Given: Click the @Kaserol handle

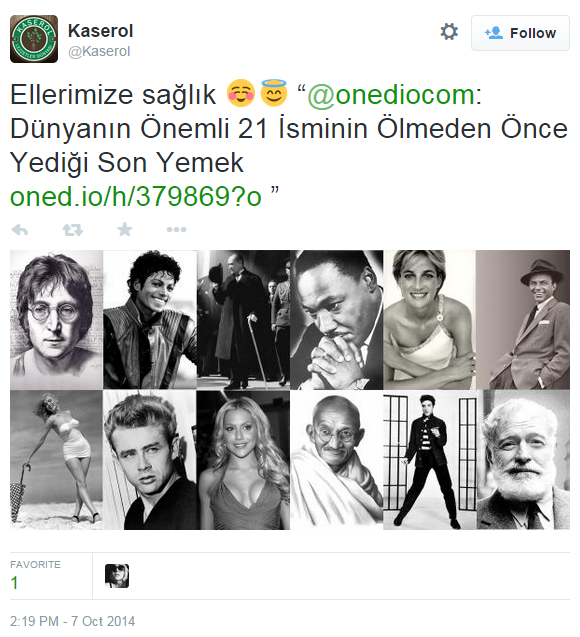Looking at the screenshot, I should click(x=99, y=52).
